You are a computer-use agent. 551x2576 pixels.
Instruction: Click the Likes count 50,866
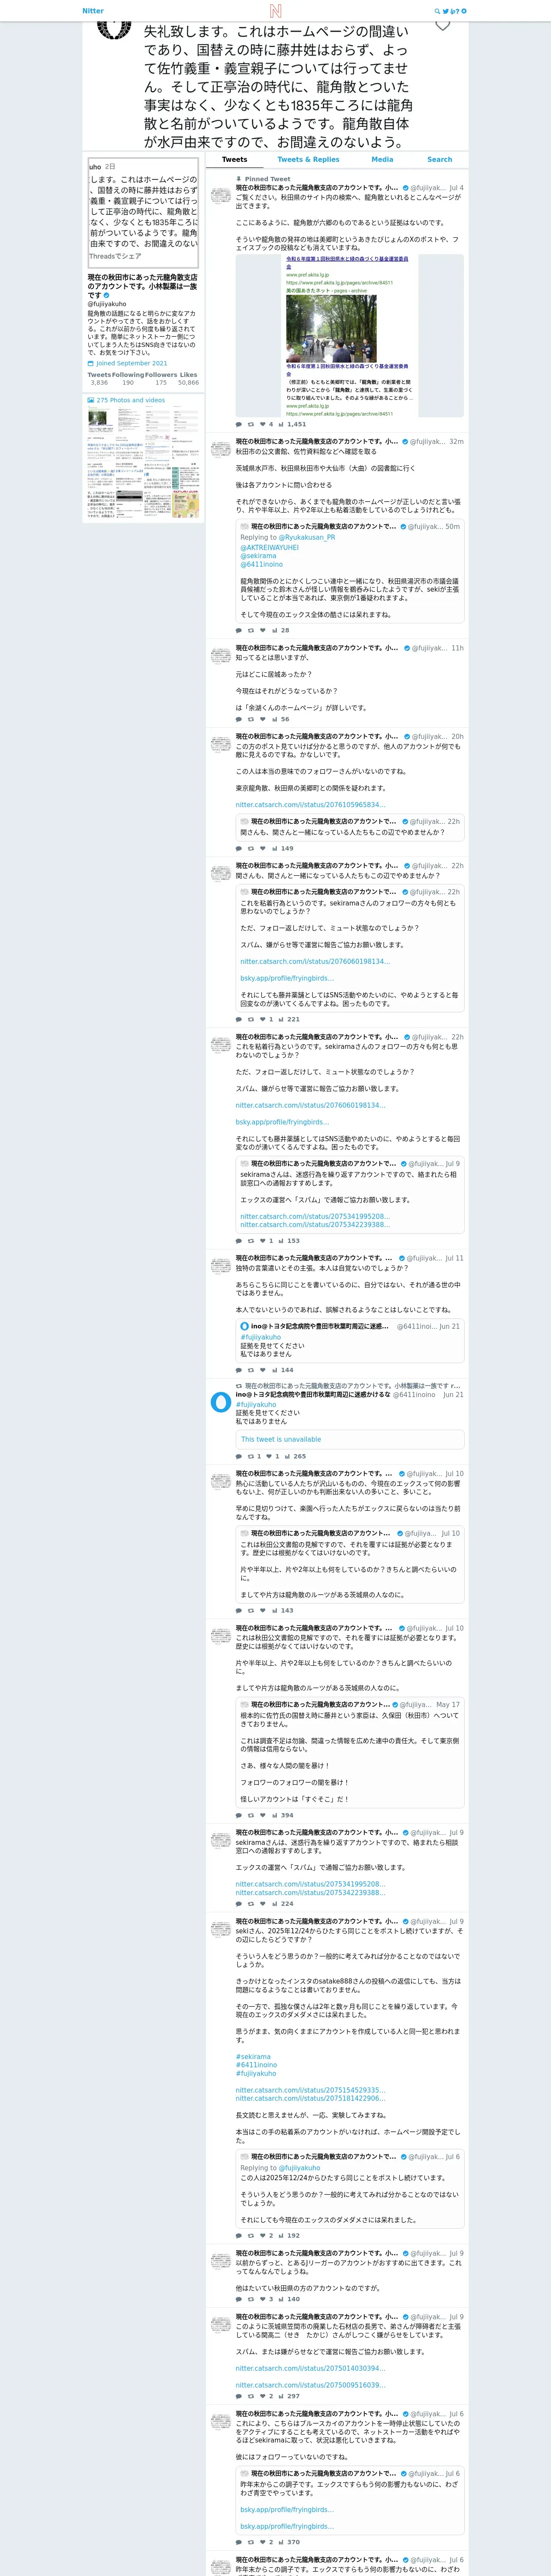(x=188, y=382)
